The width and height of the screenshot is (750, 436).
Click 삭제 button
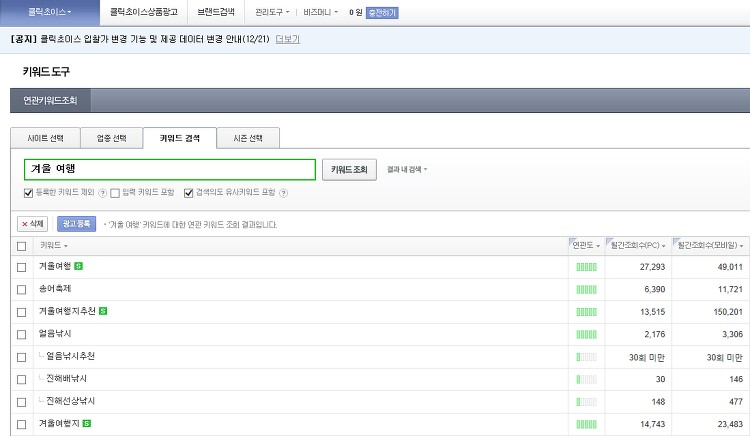[x=33, y=224]
